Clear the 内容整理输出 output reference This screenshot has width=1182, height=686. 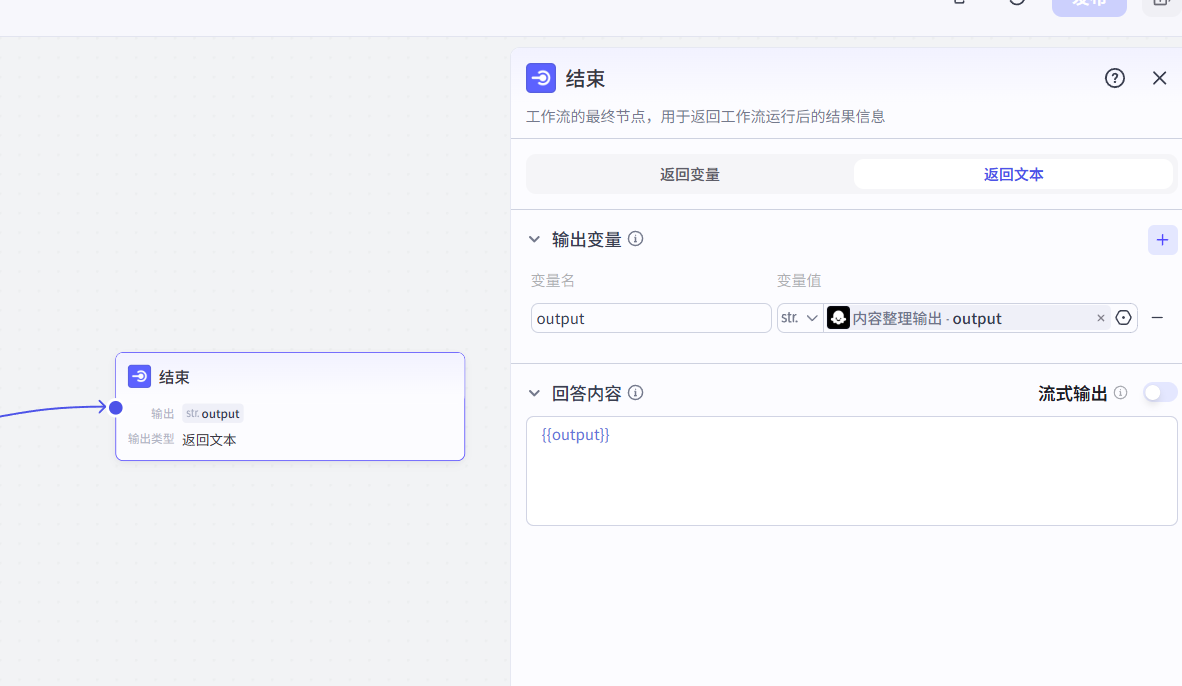pyautogui.click(x=1101, y=318)
